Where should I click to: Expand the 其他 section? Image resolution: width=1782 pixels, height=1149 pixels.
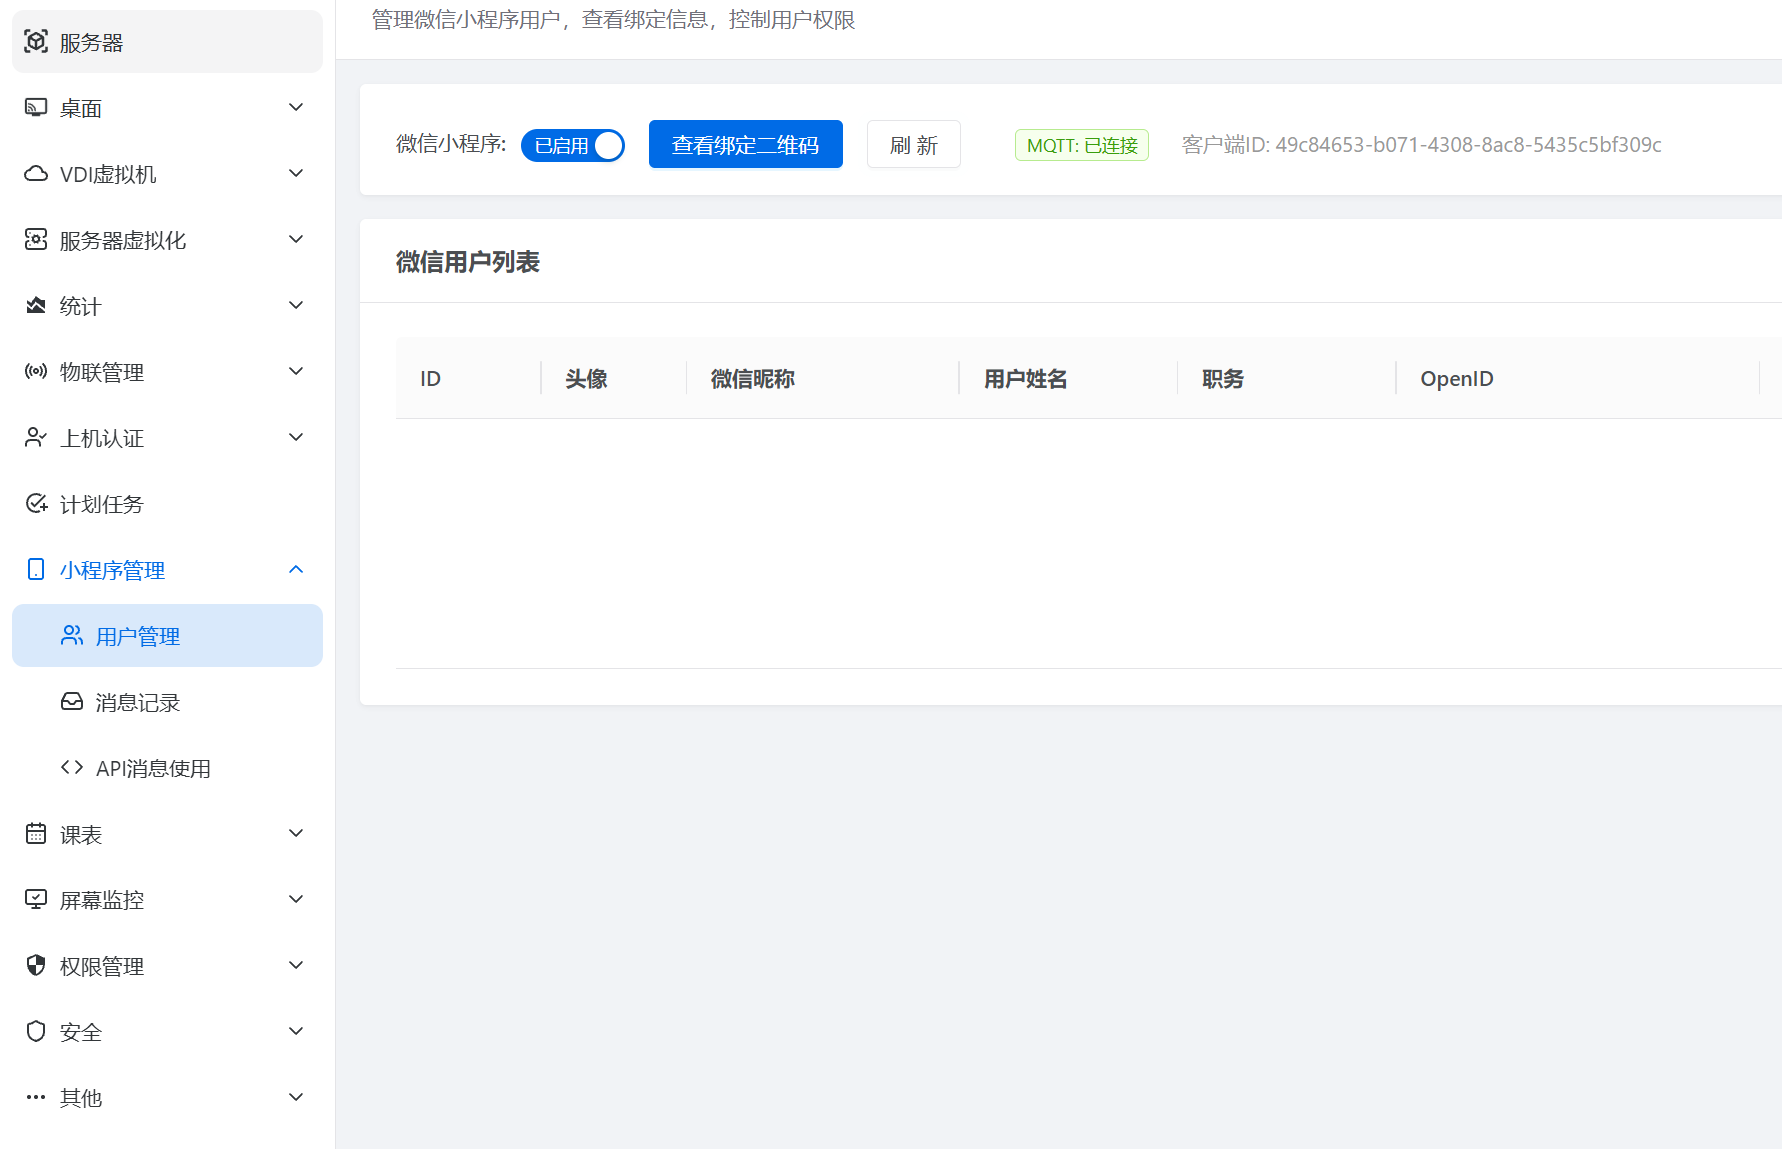click(295, 1097)
